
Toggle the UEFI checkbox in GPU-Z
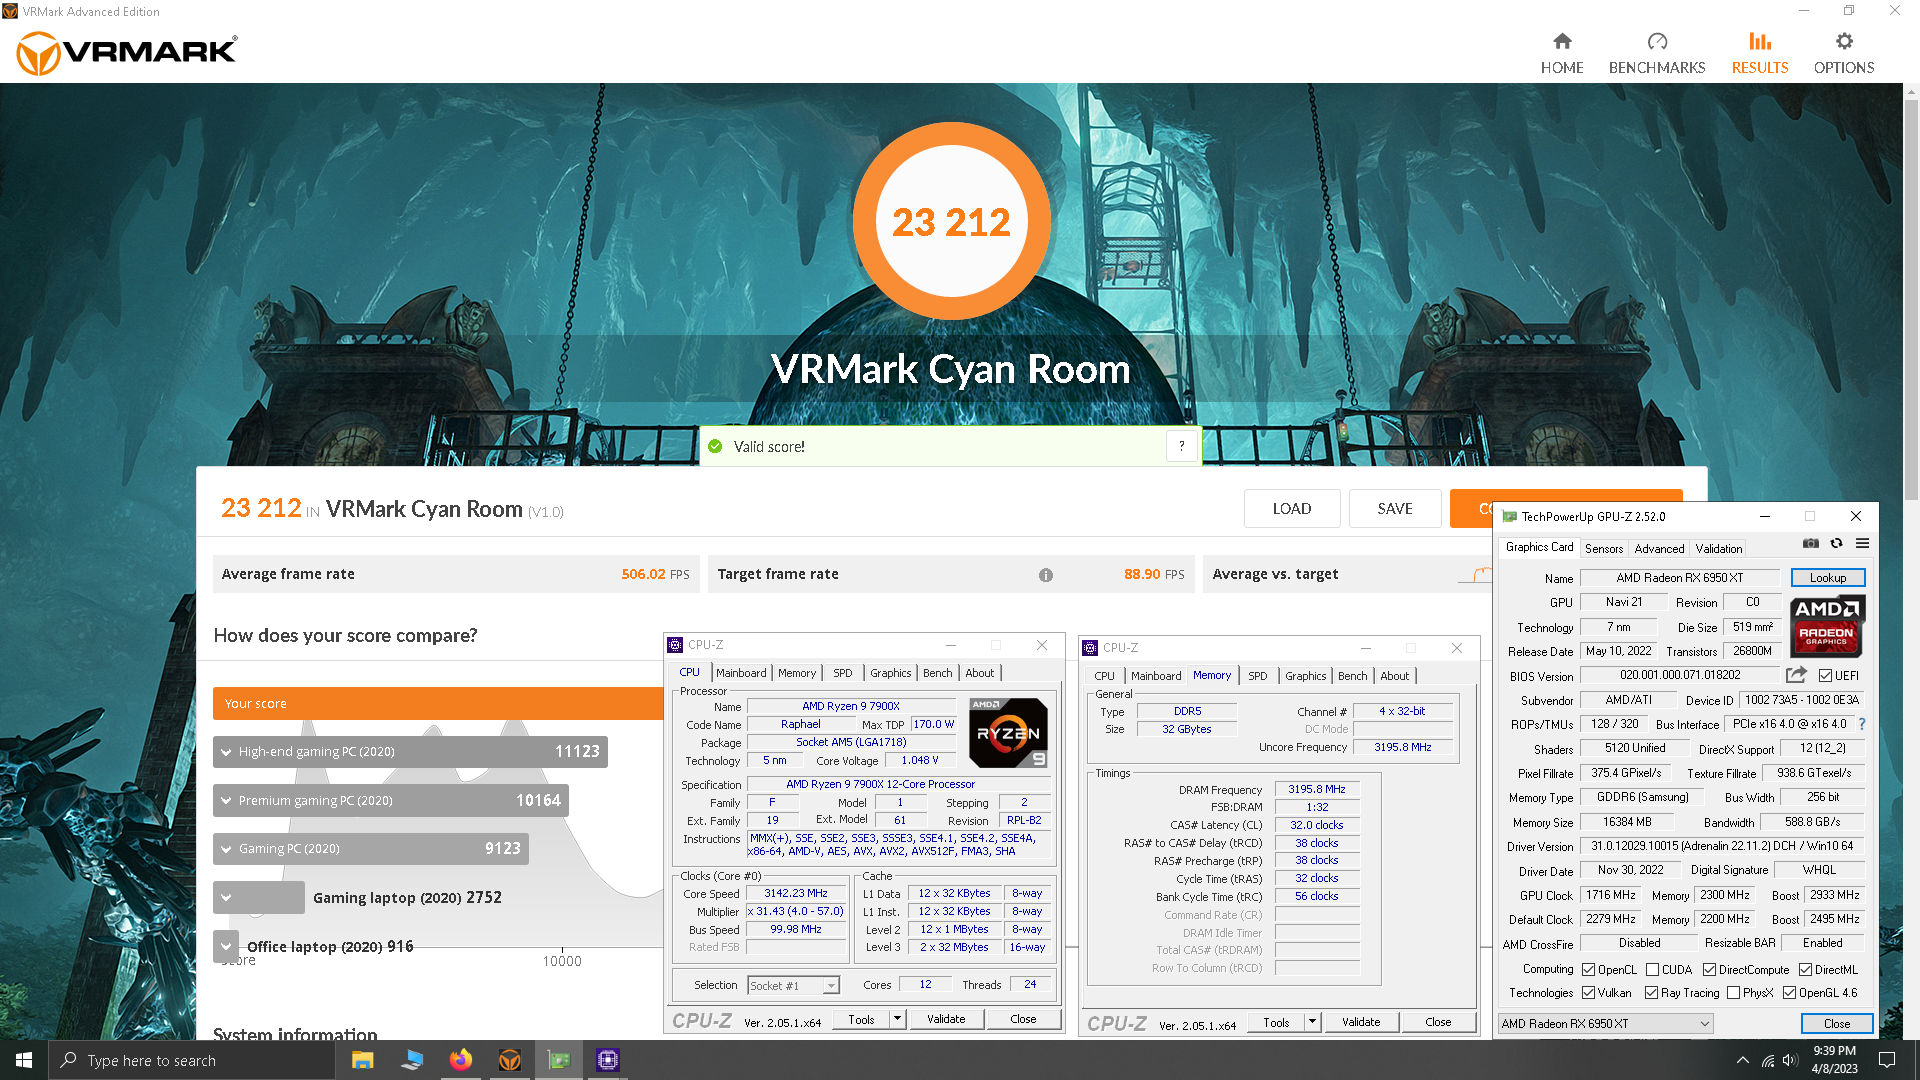point(1825,676)
